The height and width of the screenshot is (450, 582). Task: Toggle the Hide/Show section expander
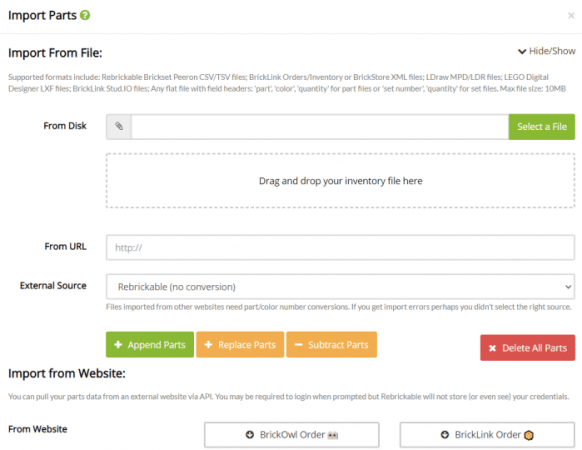click(x=547, y=51)
